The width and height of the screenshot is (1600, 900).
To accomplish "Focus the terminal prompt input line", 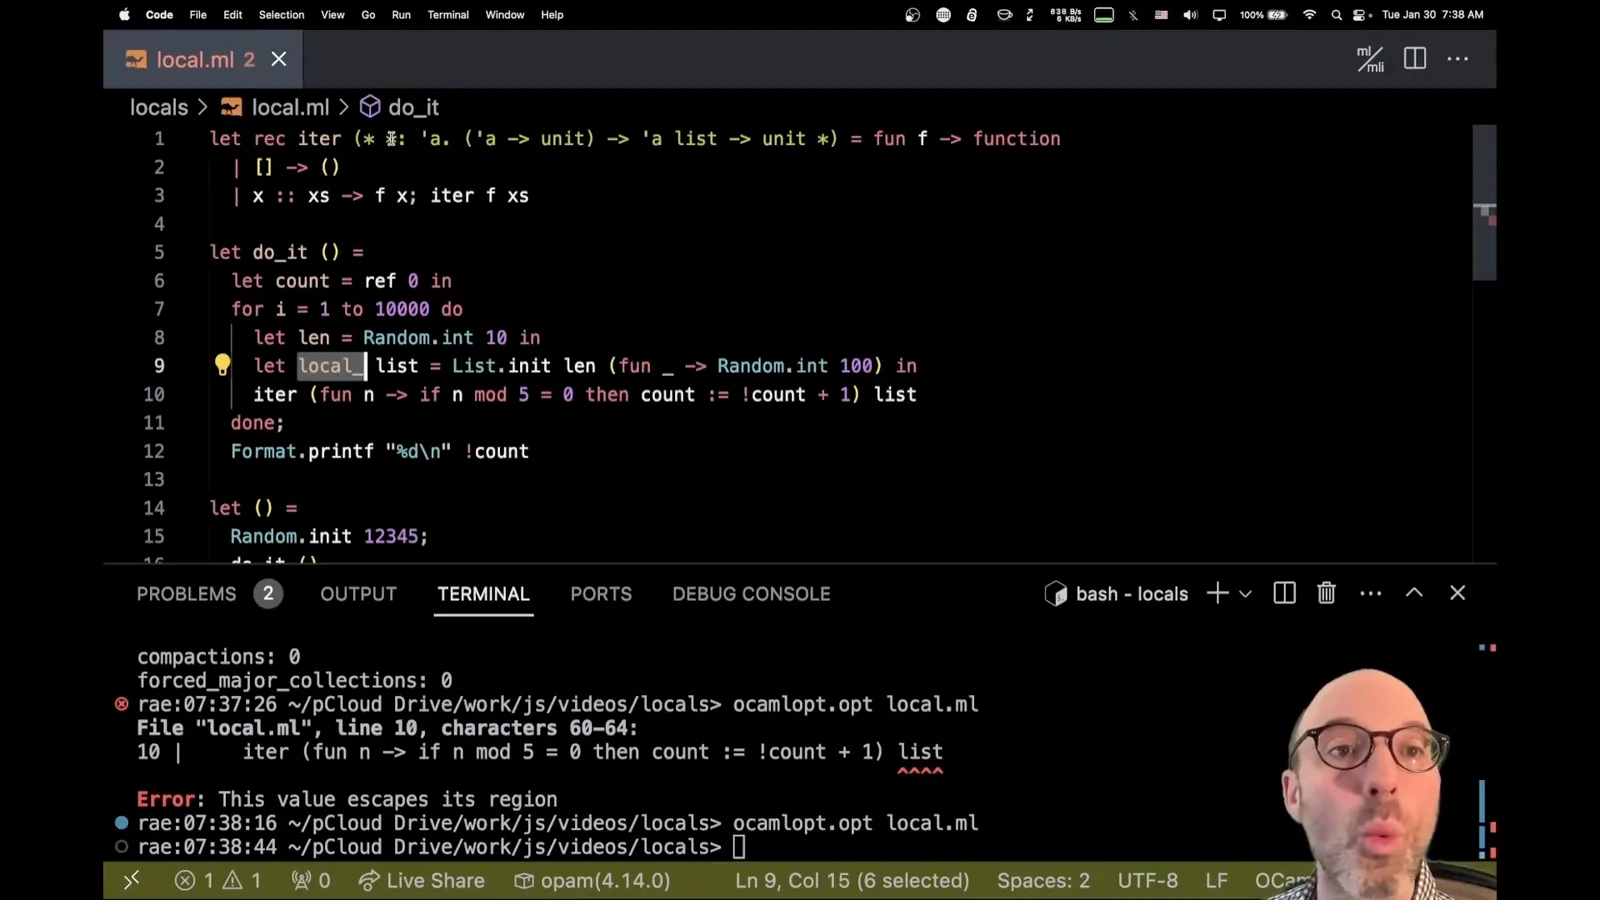I will (739, 847).
